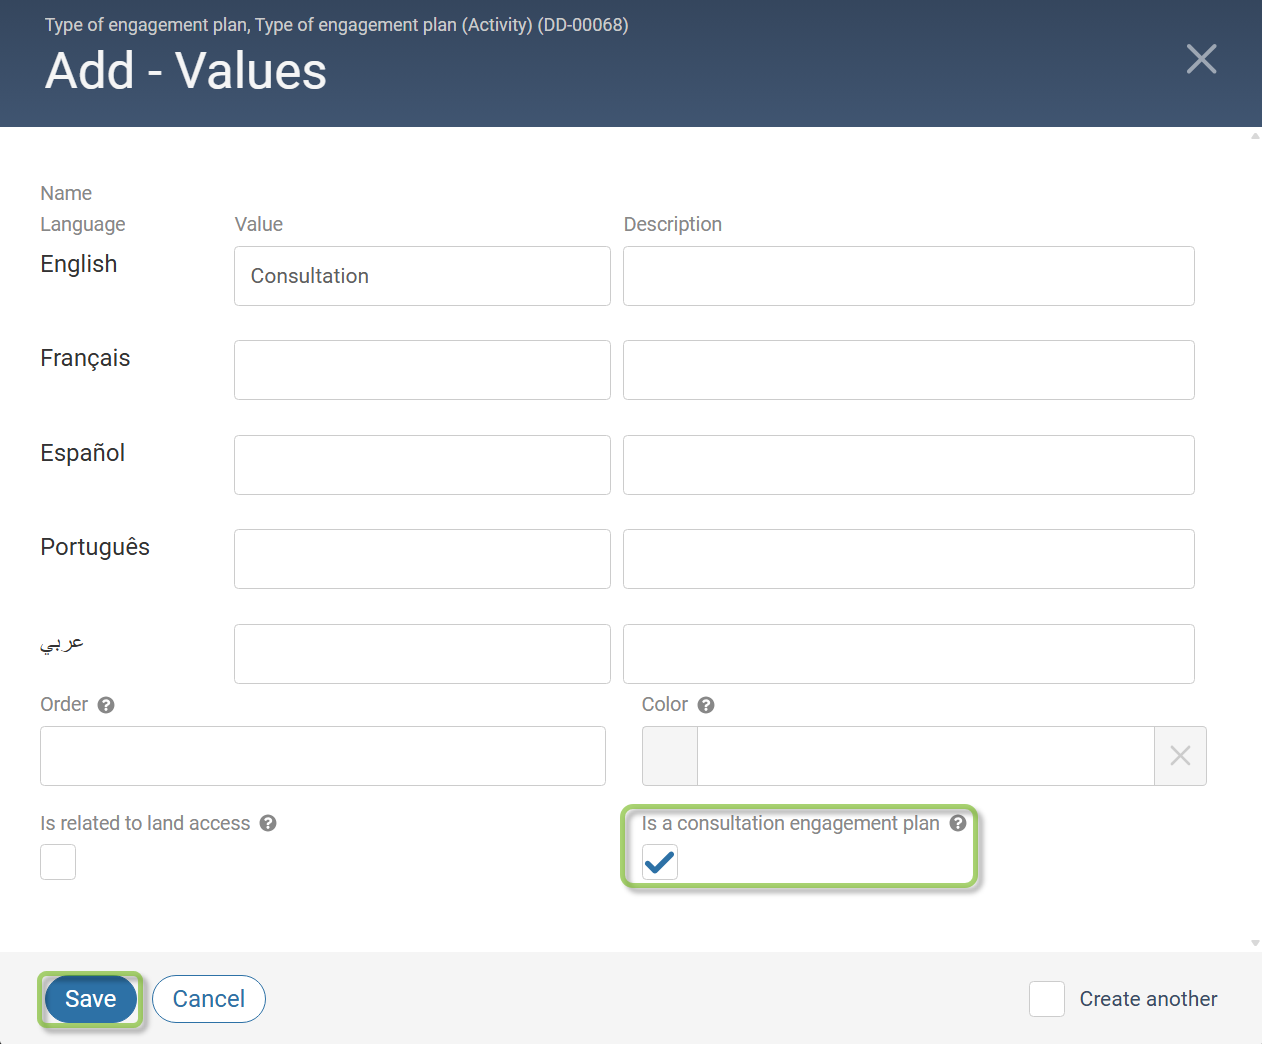This screenshot has height=1044, width=1262.
Task: Open the Order field help icon
Action: [106, 705]
